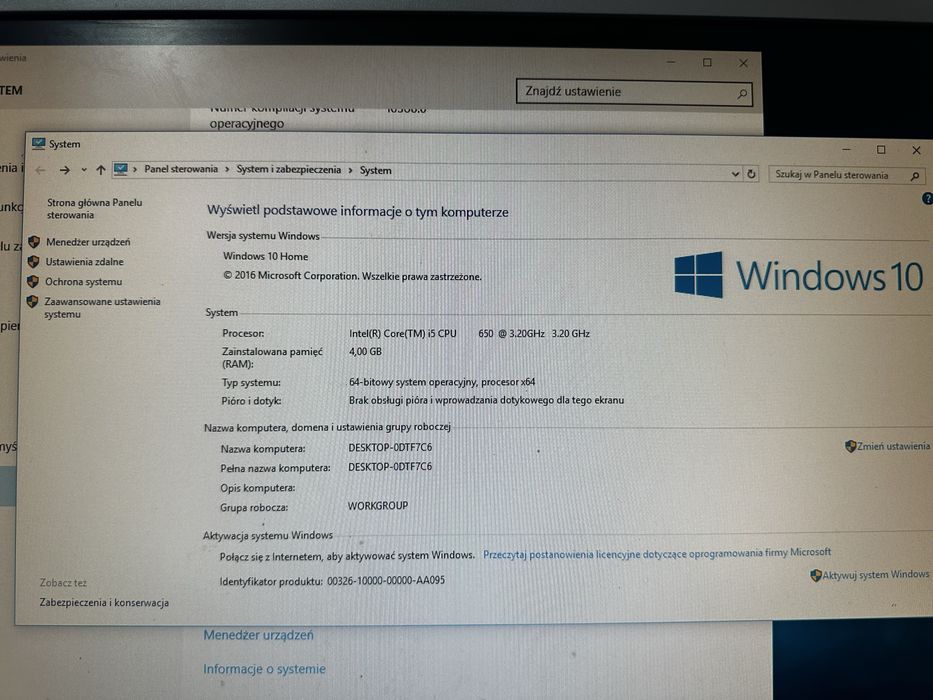Click Wyświetl podstawowe informacje heading
This screenshot has width=933, height=700.
tap(358, 211)
